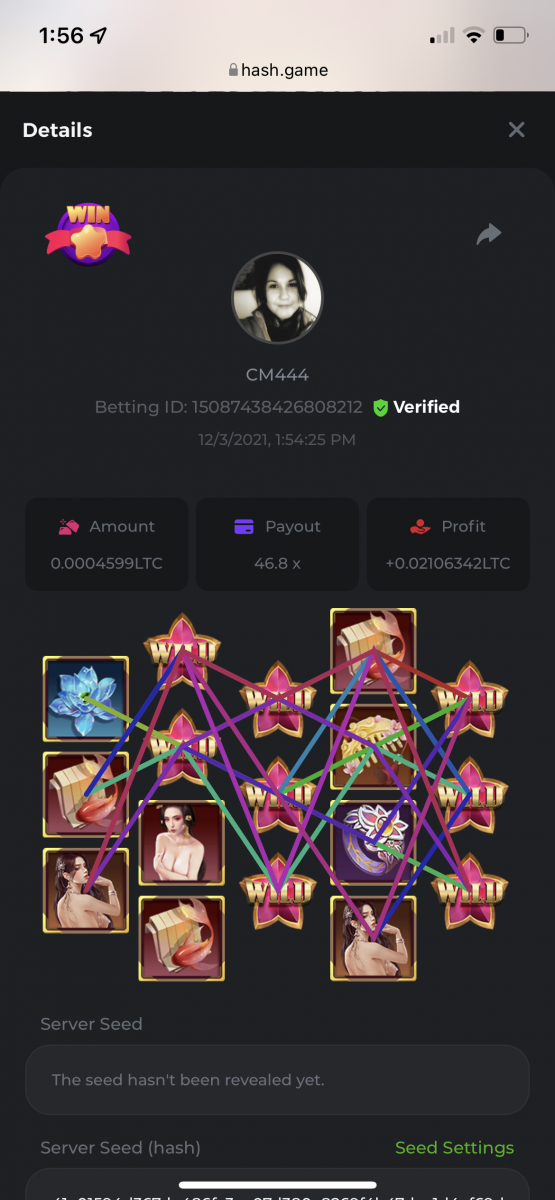Tap the Amount money icon

(69, 526)
